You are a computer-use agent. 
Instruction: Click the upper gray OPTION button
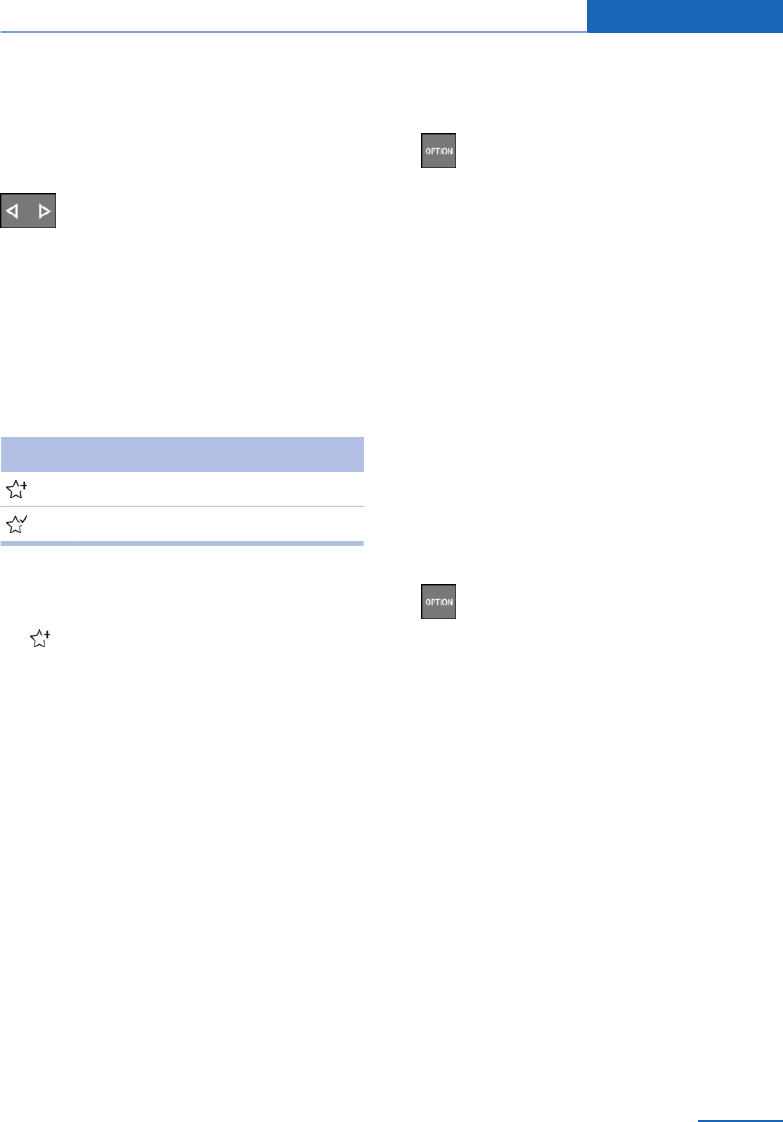pos(438,150)
